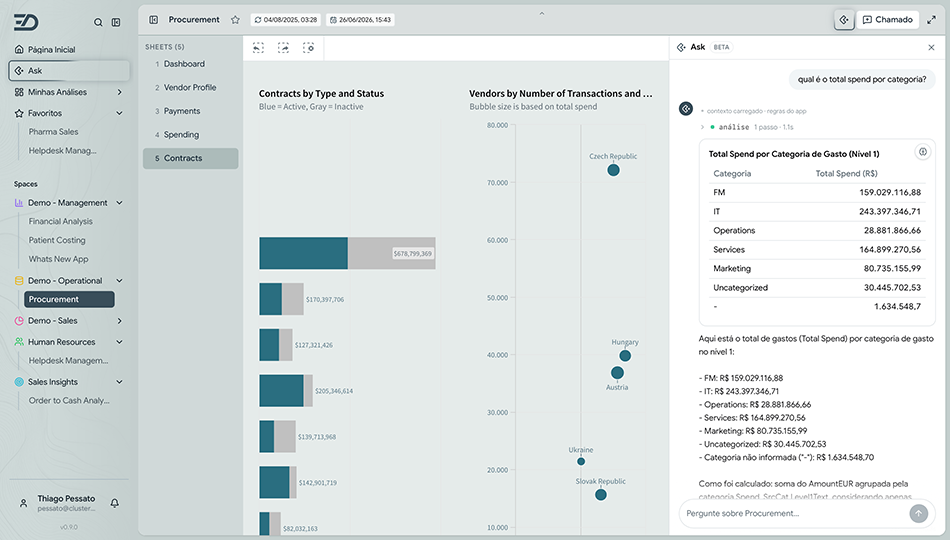Click the app logo at top left
This screenshot has width=950, height=540.
pos(26,22)
